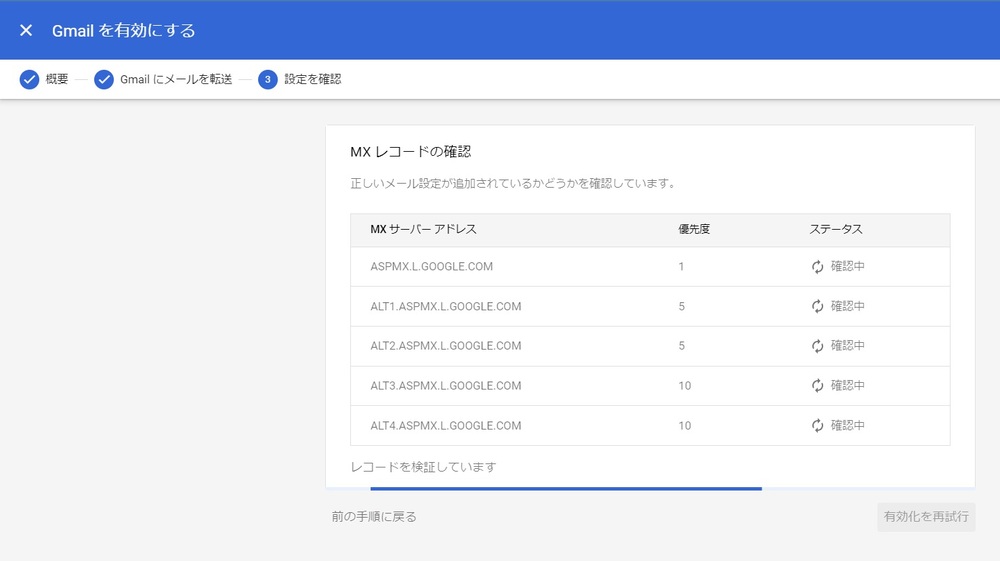
Task: Click the checkmark icon beside Gmail にメールを転送
Action: (x=104, y=79)
